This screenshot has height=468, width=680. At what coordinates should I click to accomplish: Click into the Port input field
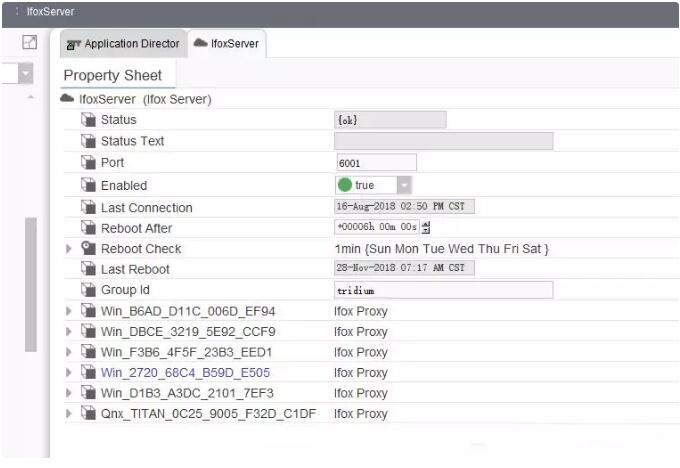pyautogui.click(x=375, y=163)
